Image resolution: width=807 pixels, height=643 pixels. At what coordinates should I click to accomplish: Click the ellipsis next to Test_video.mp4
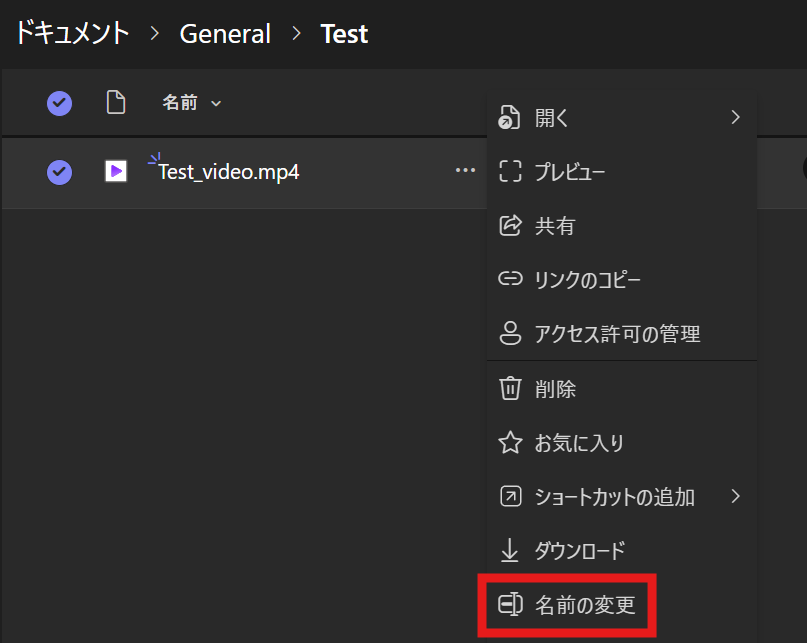(465, 171)
